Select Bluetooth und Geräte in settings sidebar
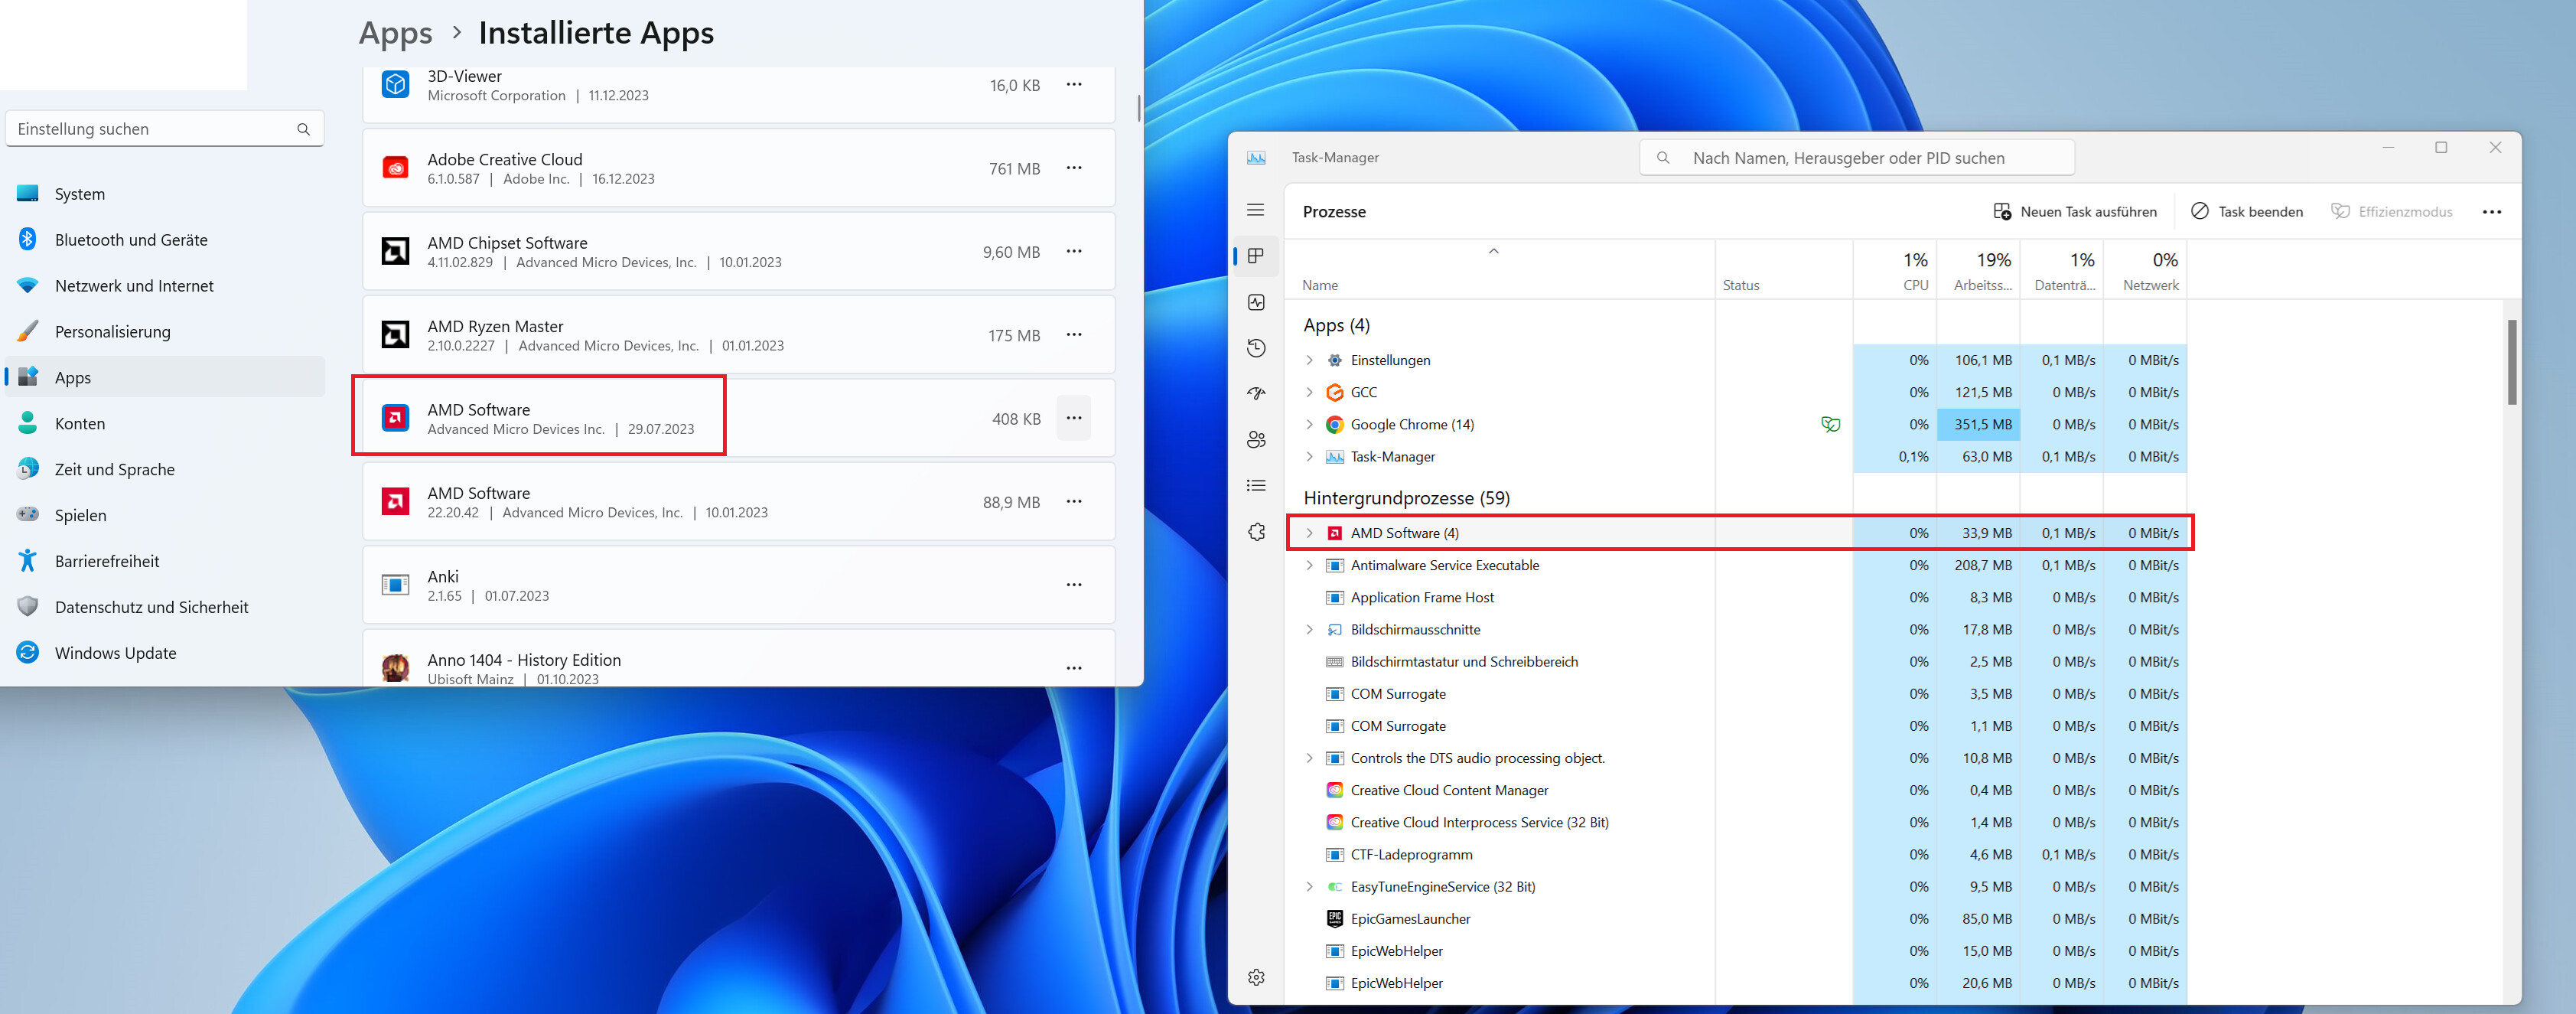Screen dimensions: 2576x1014 coord(131,240)
